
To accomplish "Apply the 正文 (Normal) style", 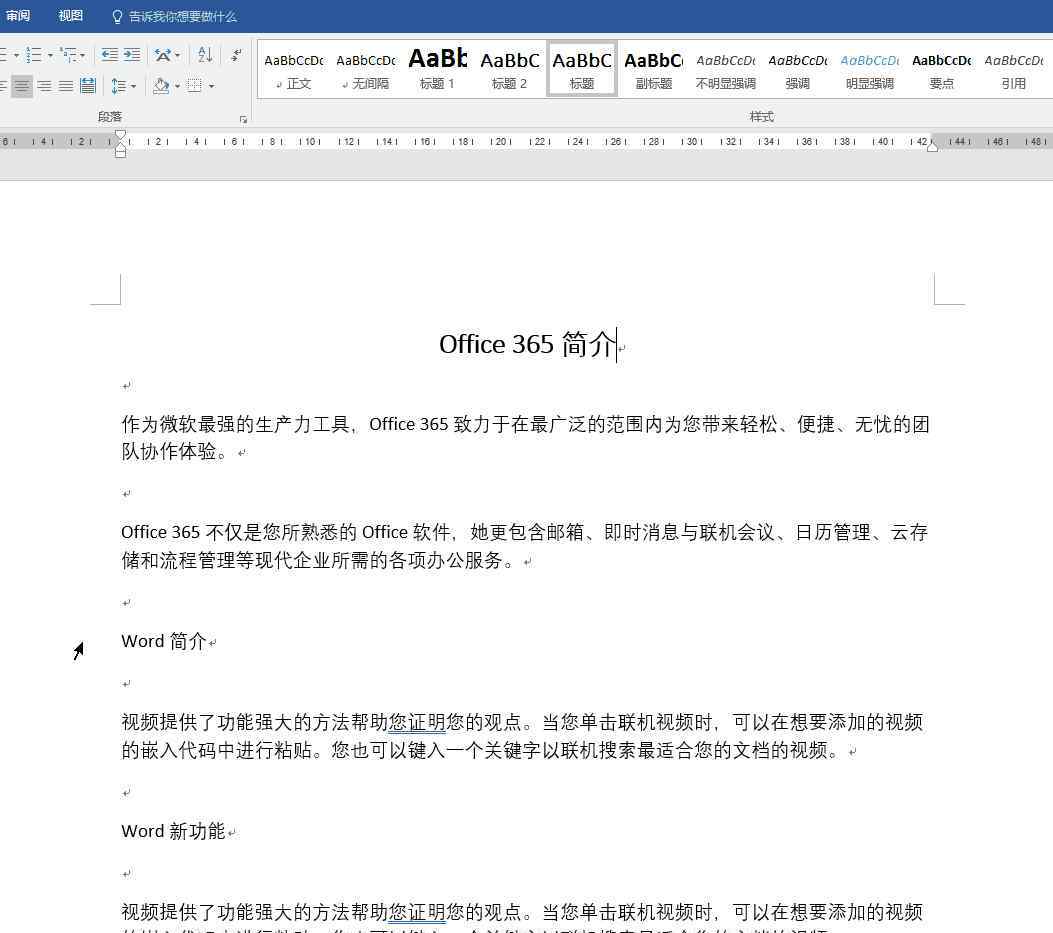I will [293, 70].
